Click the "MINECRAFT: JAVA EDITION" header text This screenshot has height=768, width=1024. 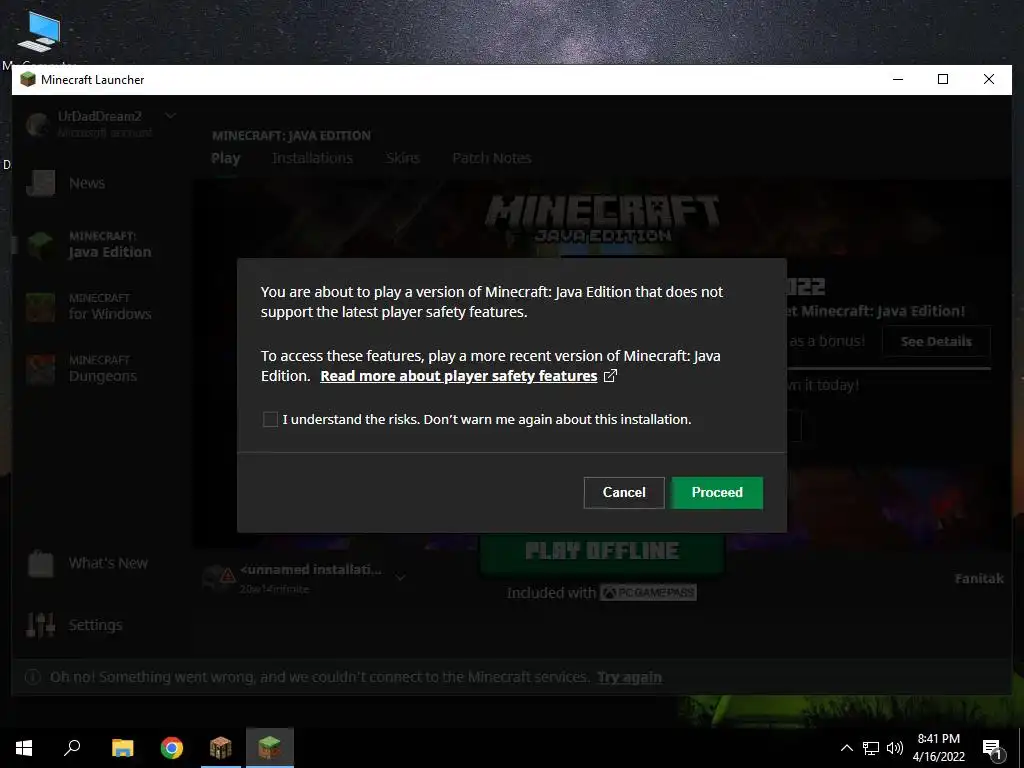point(291,136)
